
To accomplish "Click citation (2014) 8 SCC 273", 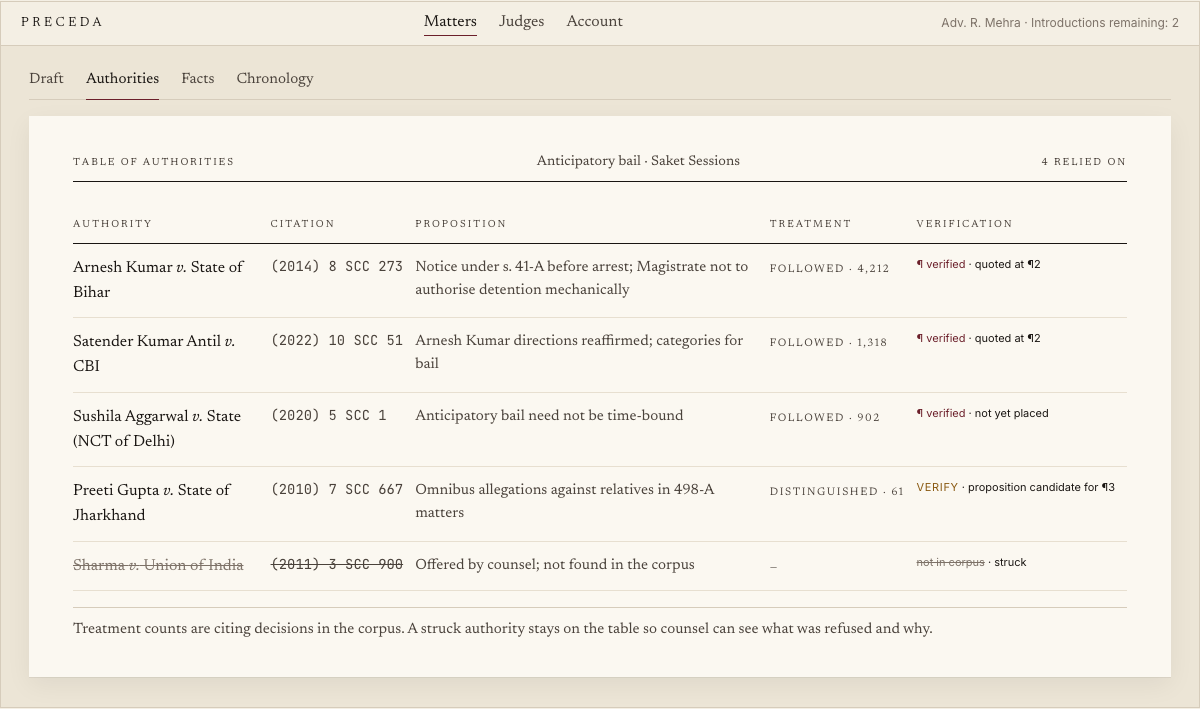I will [x=337, y=267].
